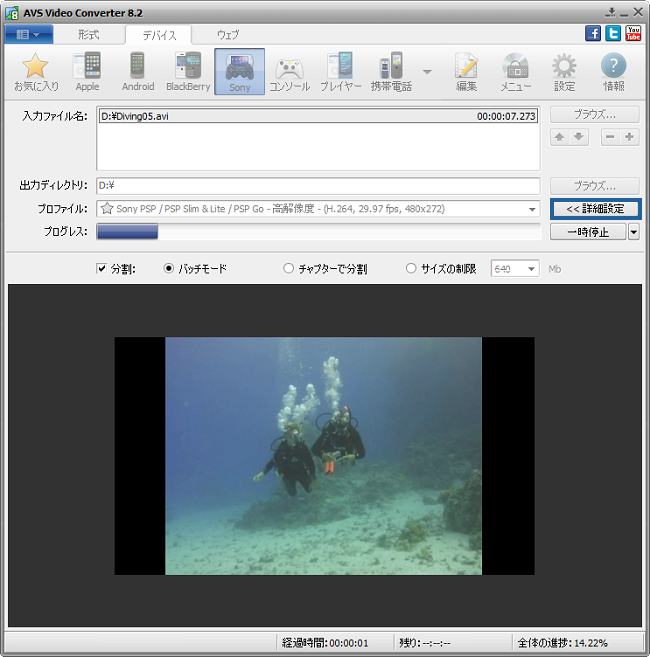Screen dimensions: 650x657
Task: Click the << 詳細設定 button
Action: [x=596, y=209]
